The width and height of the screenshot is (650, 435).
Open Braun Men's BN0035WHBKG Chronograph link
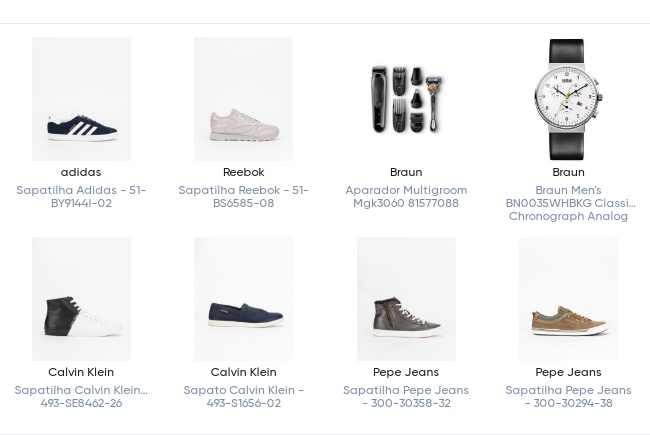[568, 203]
